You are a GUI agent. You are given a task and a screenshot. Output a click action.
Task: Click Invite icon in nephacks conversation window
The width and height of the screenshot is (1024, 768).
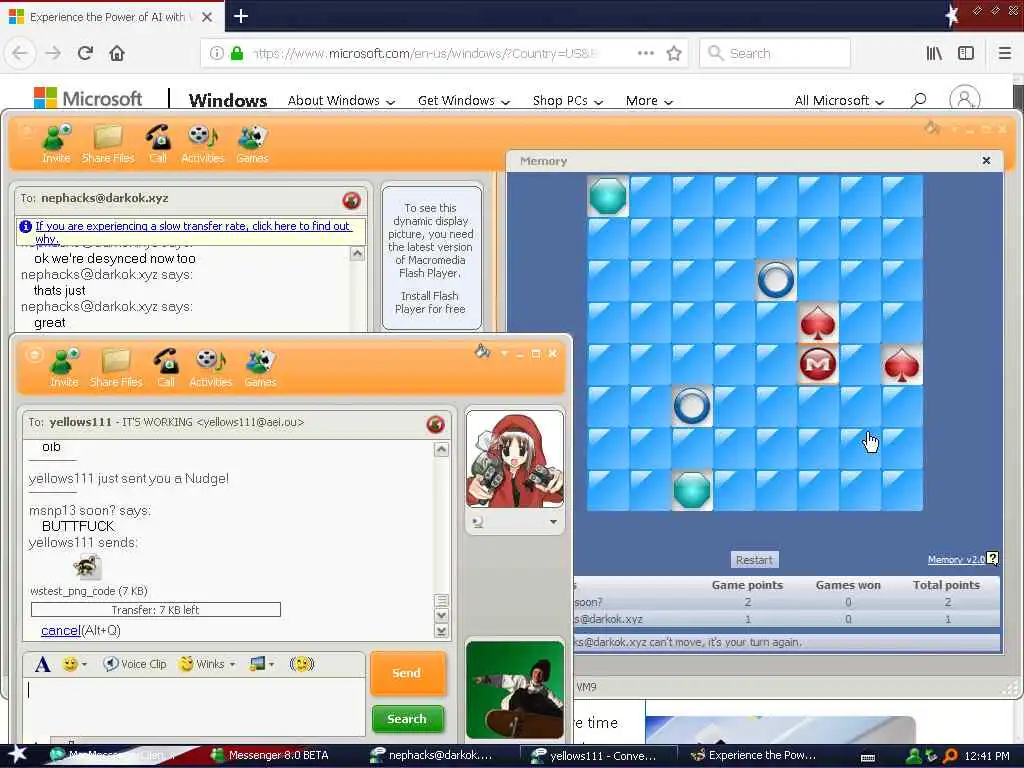(x=57, y=143)
